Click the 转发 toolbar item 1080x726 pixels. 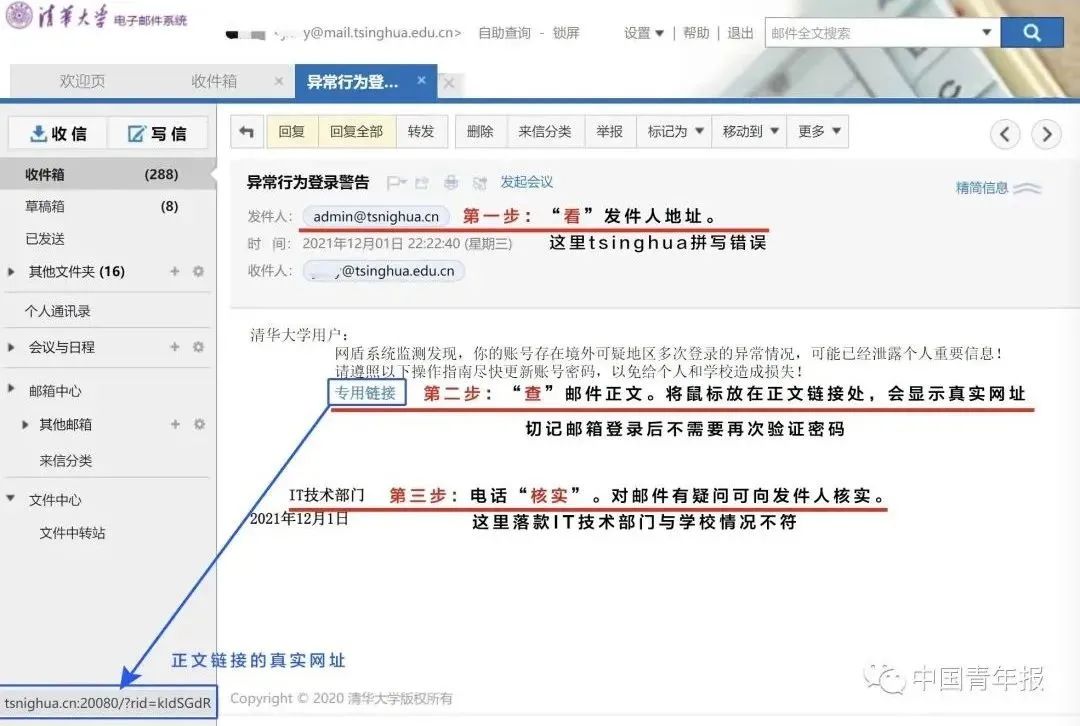click(421, 130)
